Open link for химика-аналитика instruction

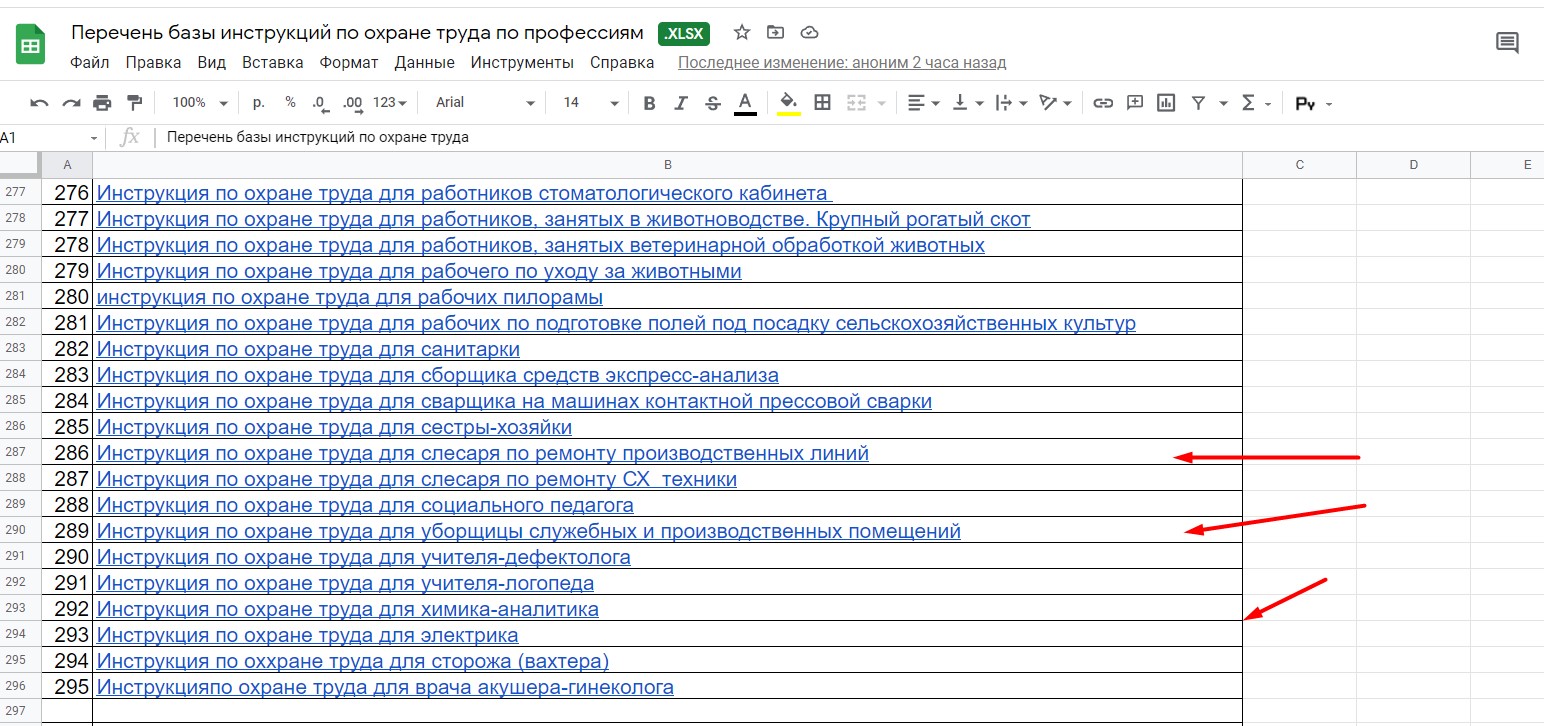pyautogui.click(x=348, y=609)
